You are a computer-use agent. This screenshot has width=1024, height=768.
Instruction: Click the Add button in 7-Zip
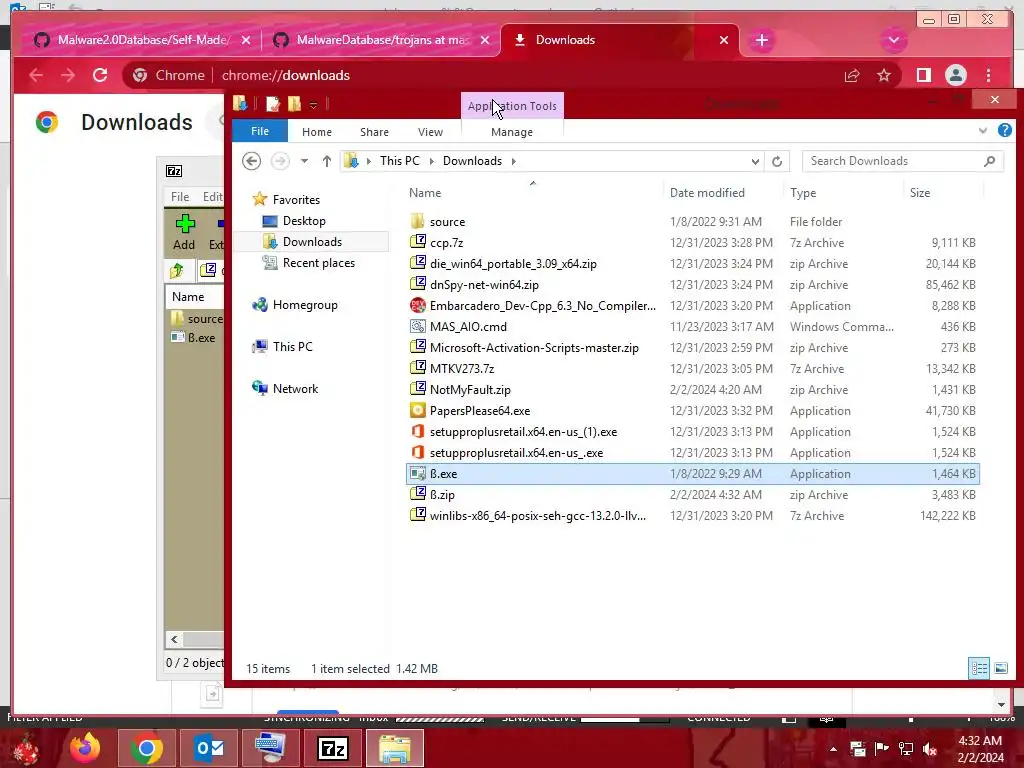[184, 232]
